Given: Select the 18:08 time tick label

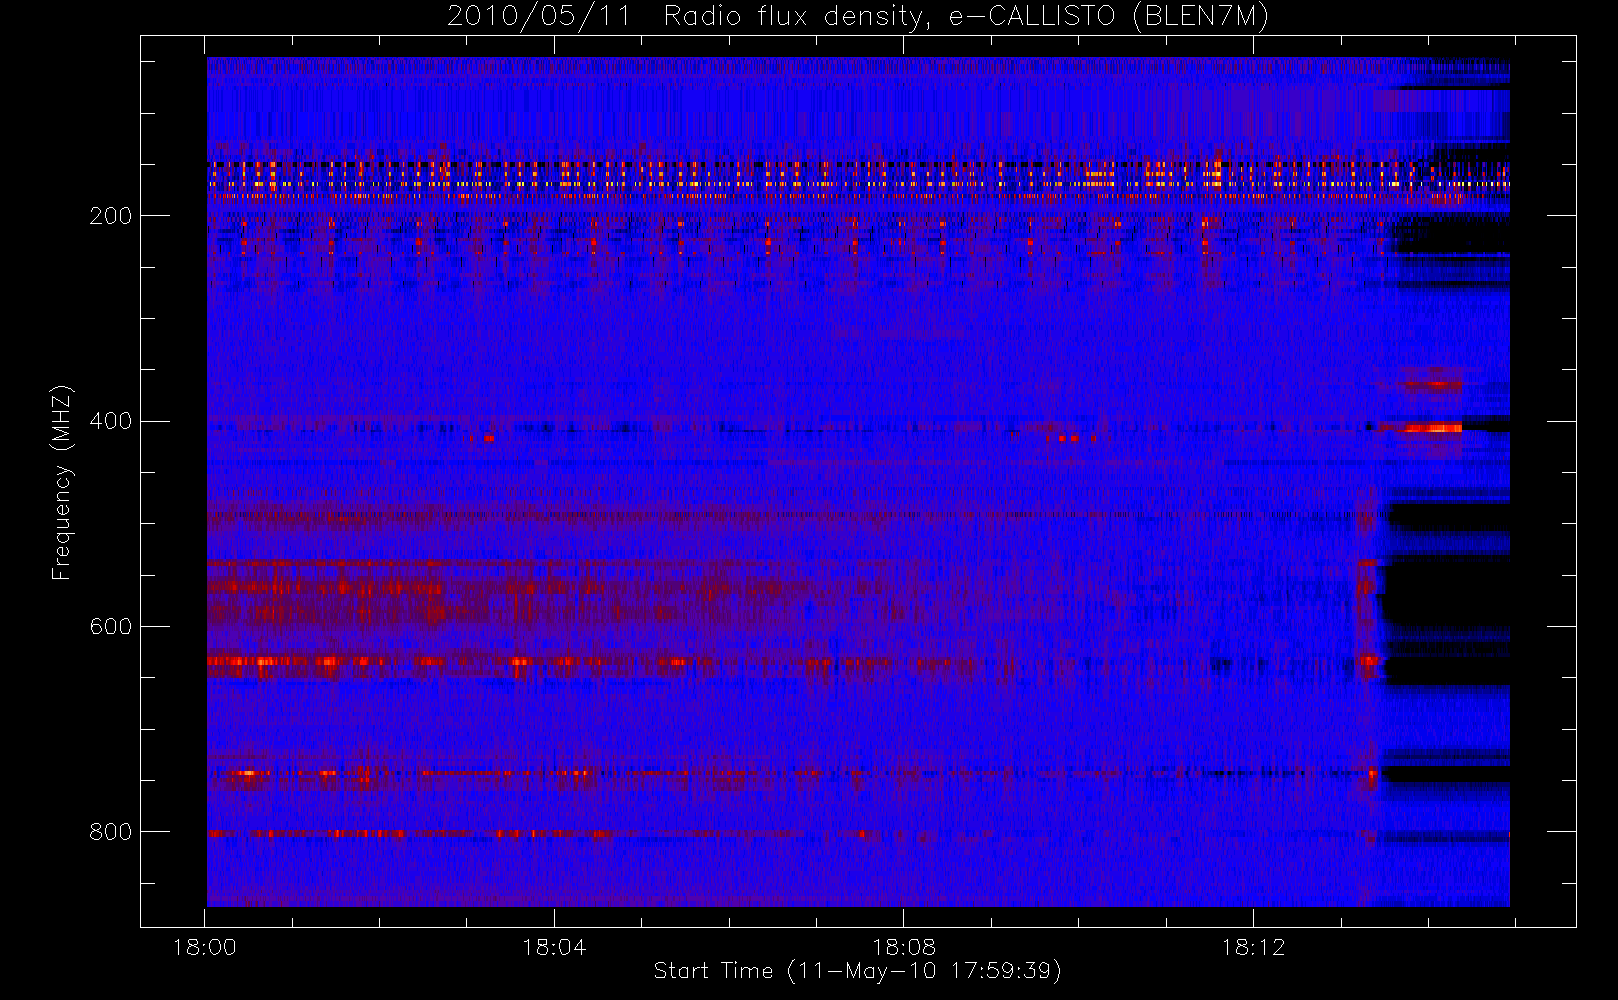Looking at the screenshot, I should (x=904, y=947).
